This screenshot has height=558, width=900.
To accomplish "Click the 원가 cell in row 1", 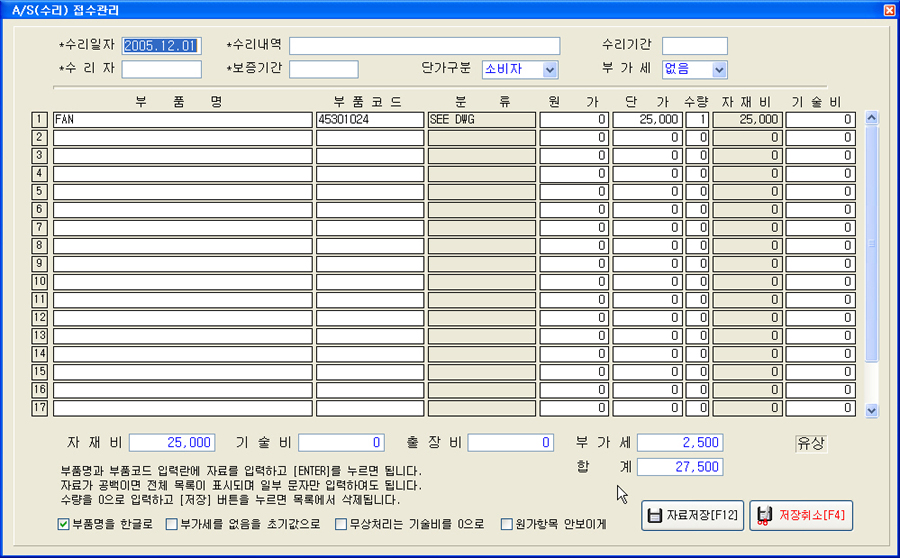I will pyautogui.click(x=574, y=119).
